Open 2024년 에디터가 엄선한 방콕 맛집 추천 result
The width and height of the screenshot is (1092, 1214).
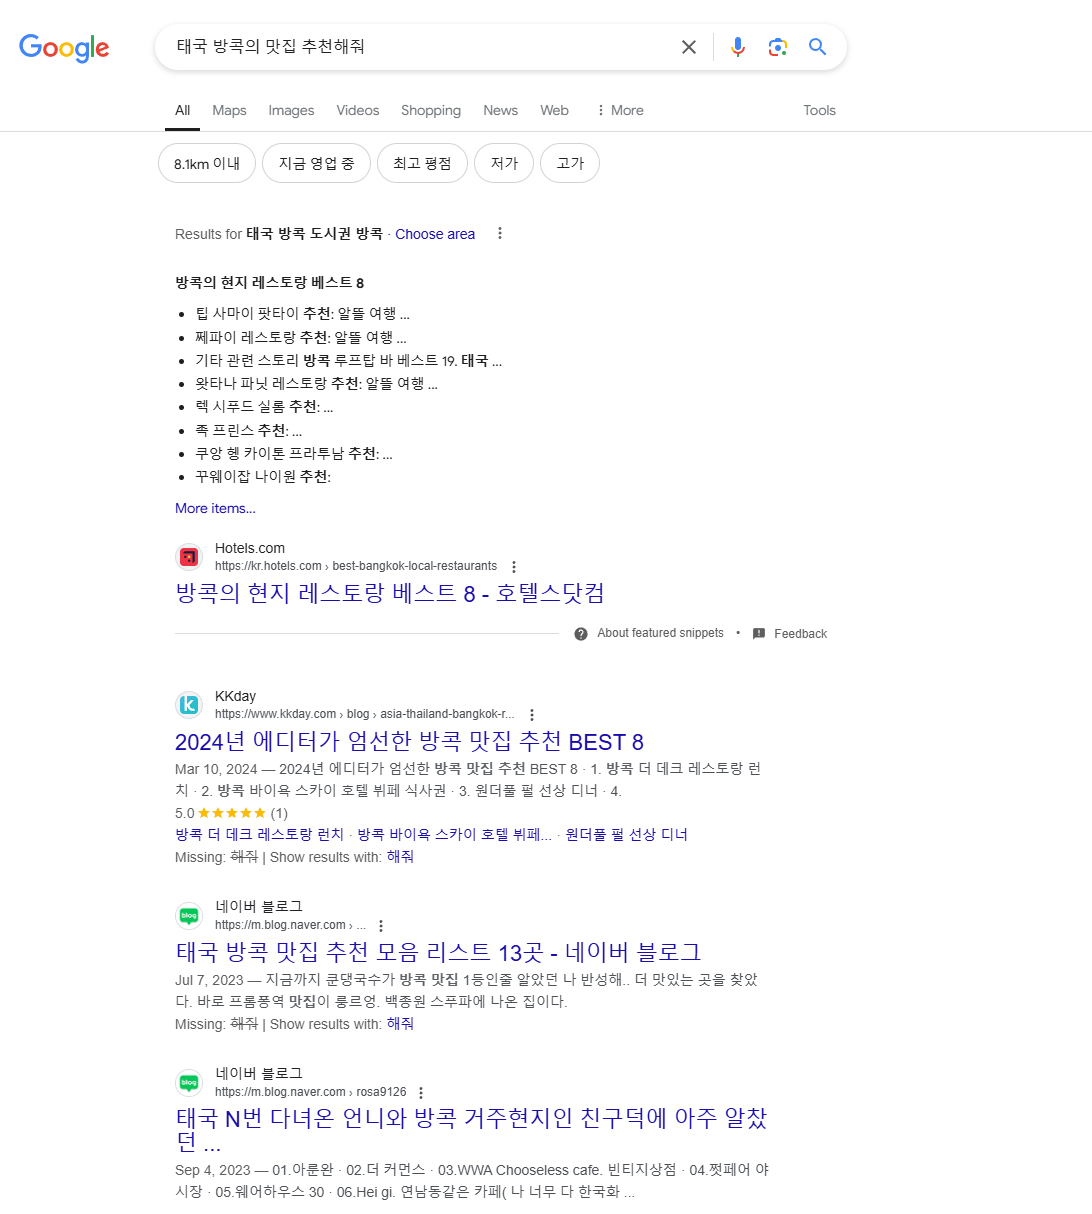tap(409, 742)
